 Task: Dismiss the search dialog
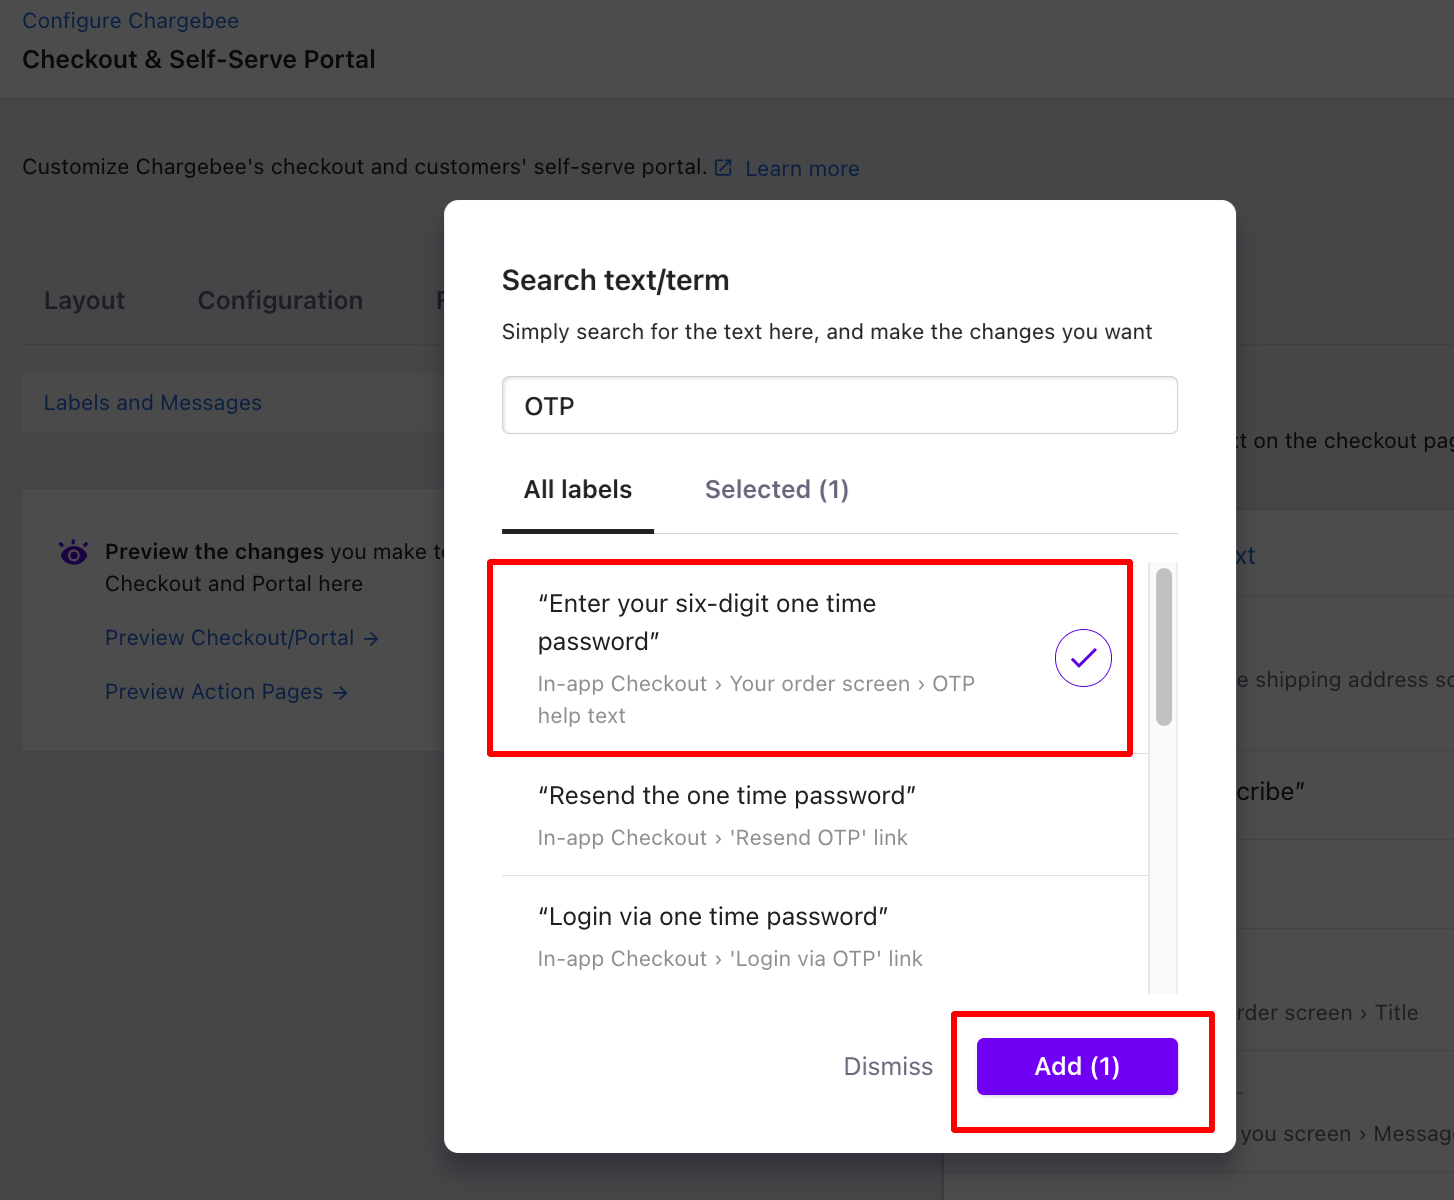point(888,1066)
